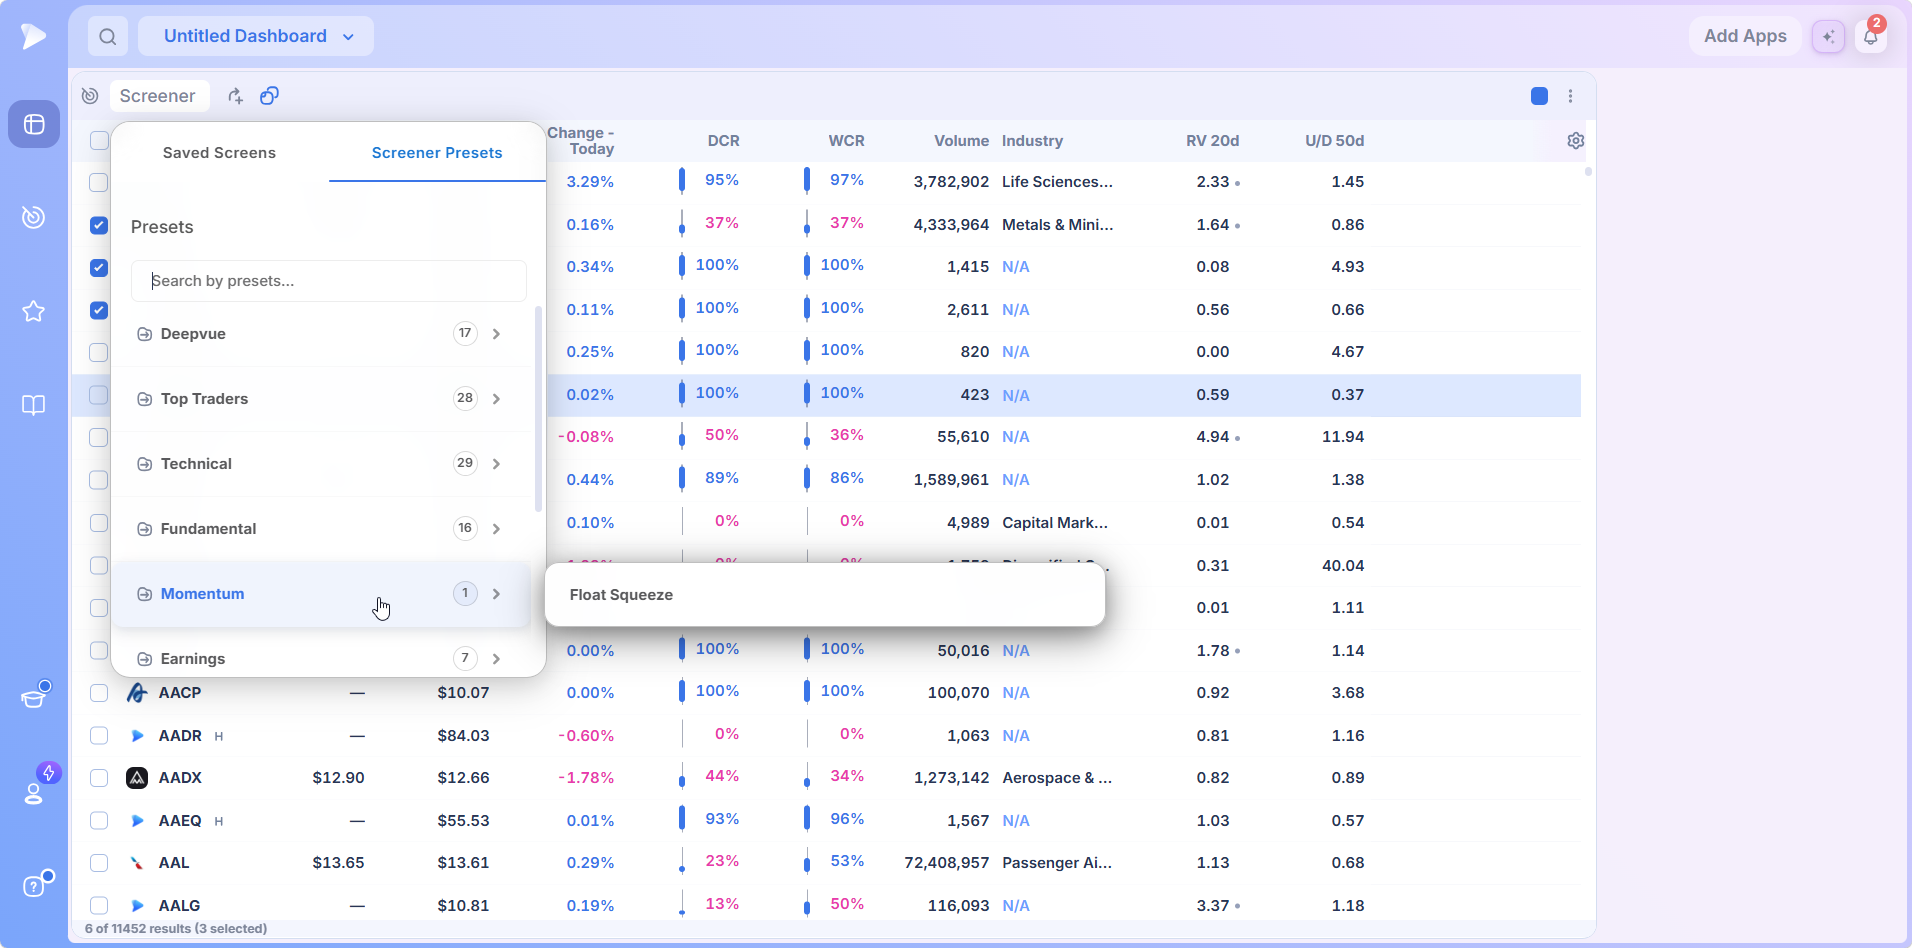Open the AI sparkle assistant button
Viewport: 1912px width, 948px height.
pos(1828,36)
